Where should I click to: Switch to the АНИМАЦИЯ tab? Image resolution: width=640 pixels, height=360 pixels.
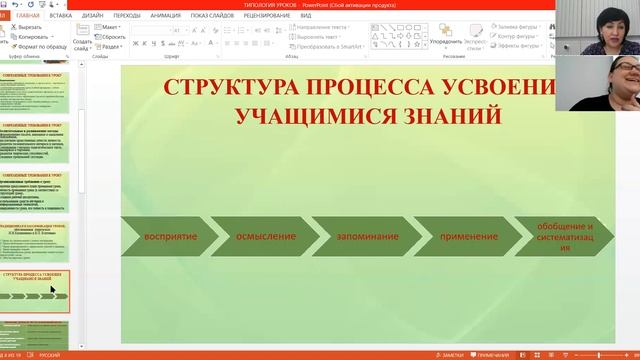click(x=165, y=16)
